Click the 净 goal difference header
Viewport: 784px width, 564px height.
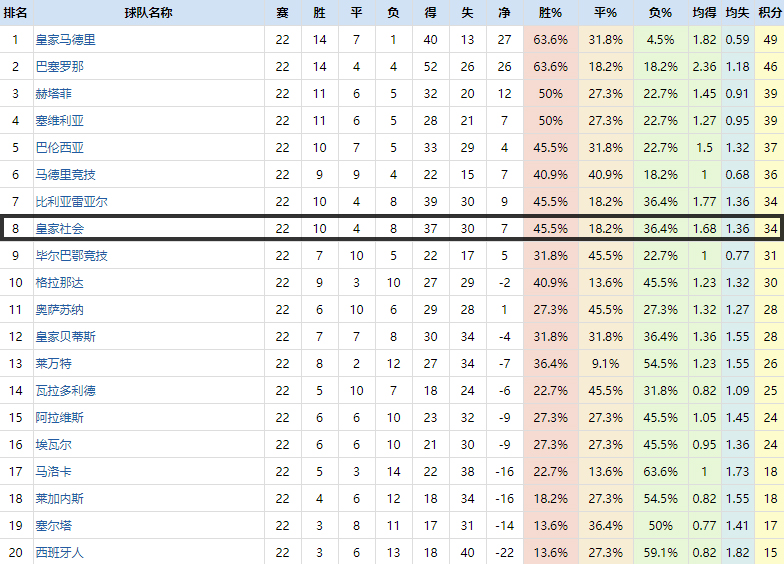pyautogui.click(x=504, y=13)
